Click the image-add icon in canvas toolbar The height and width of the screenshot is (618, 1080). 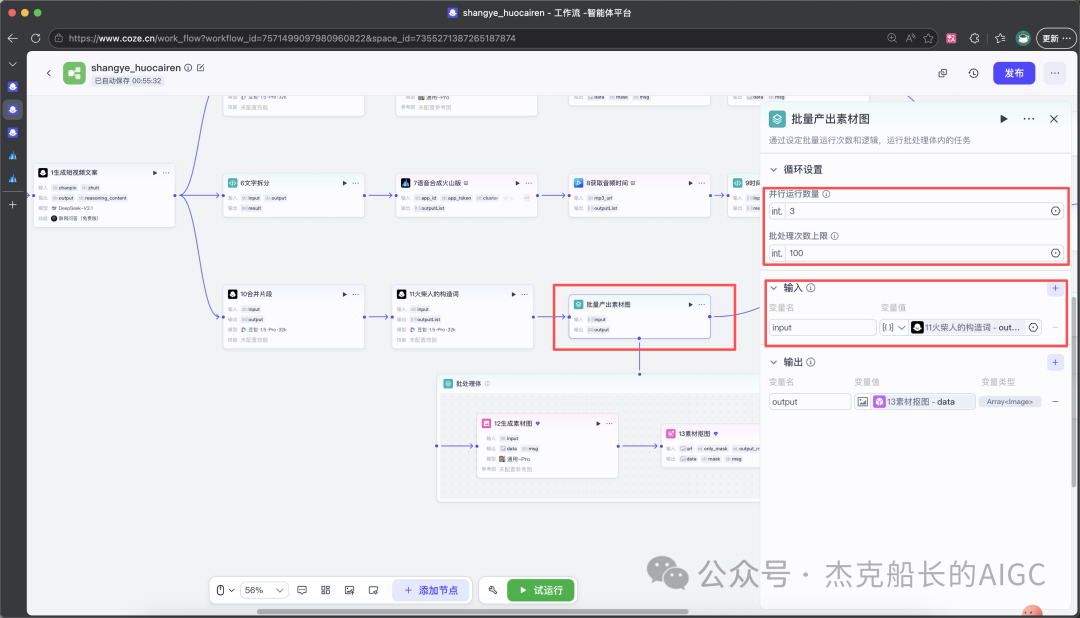[350, 590]
